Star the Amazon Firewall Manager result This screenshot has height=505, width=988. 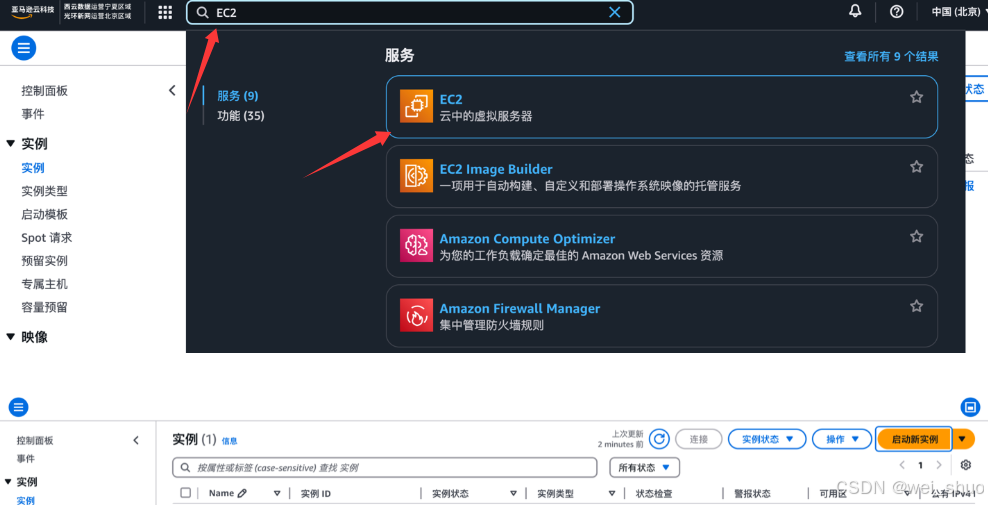click(x=916, y=306)
